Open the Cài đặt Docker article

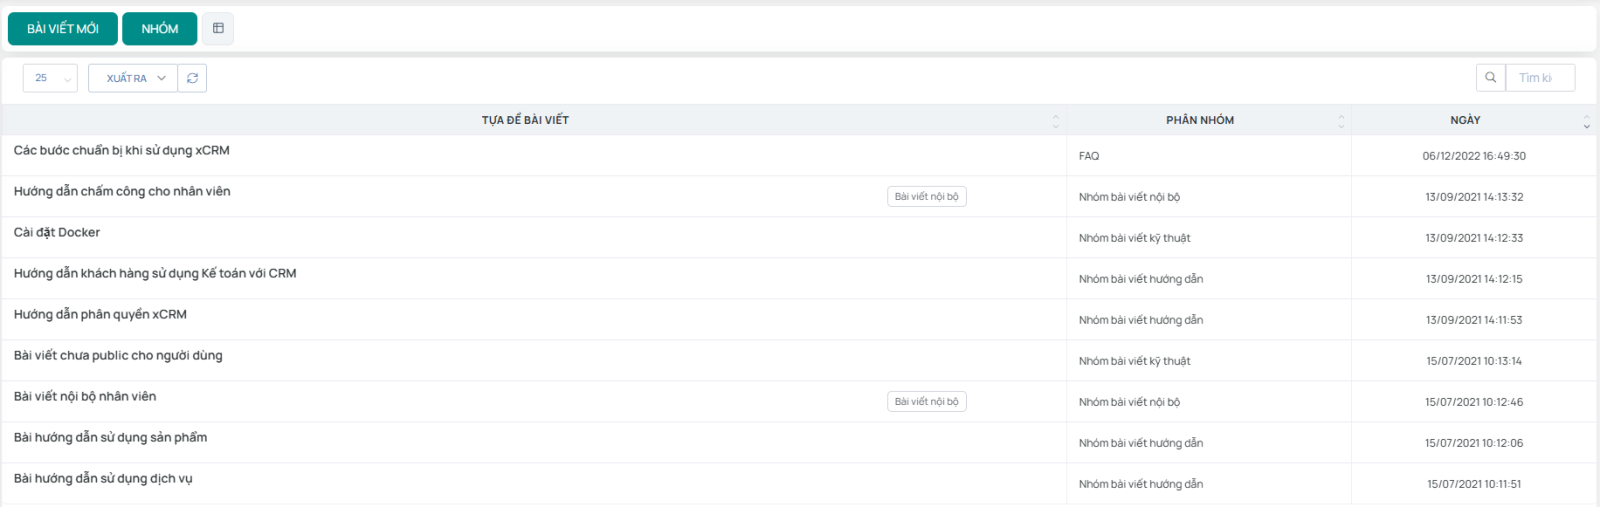click(x=57, y=233)
